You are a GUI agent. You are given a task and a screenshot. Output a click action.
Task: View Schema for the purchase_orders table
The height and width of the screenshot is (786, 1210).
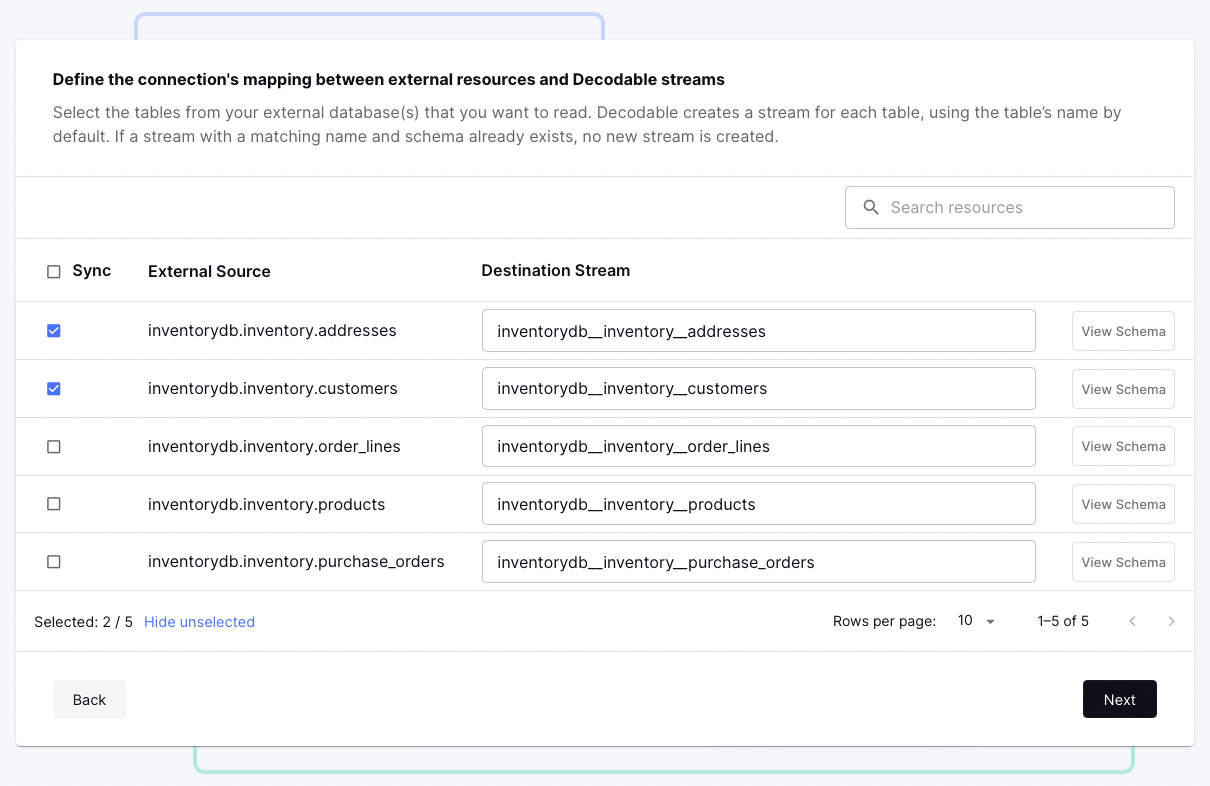pos(1123,561)
